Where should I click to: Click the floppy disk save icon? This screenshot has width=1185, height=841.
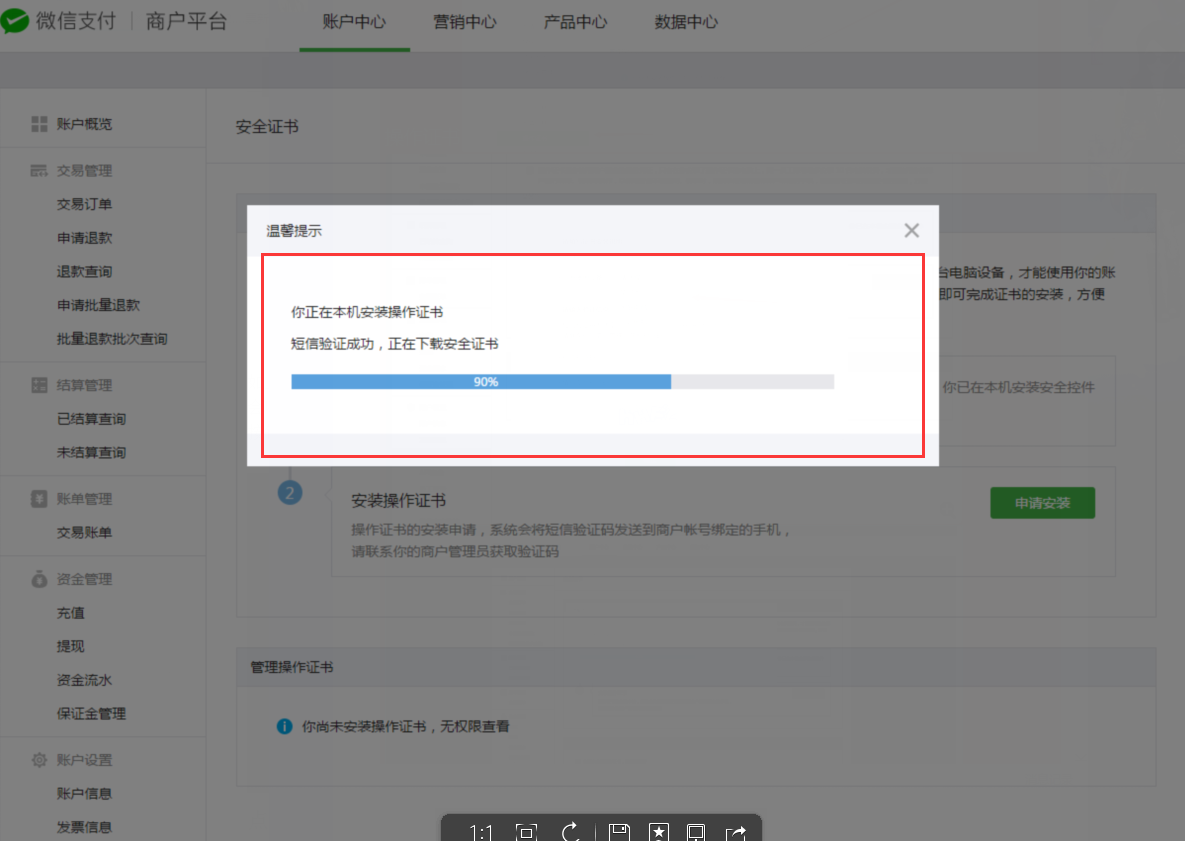[619, 832]
